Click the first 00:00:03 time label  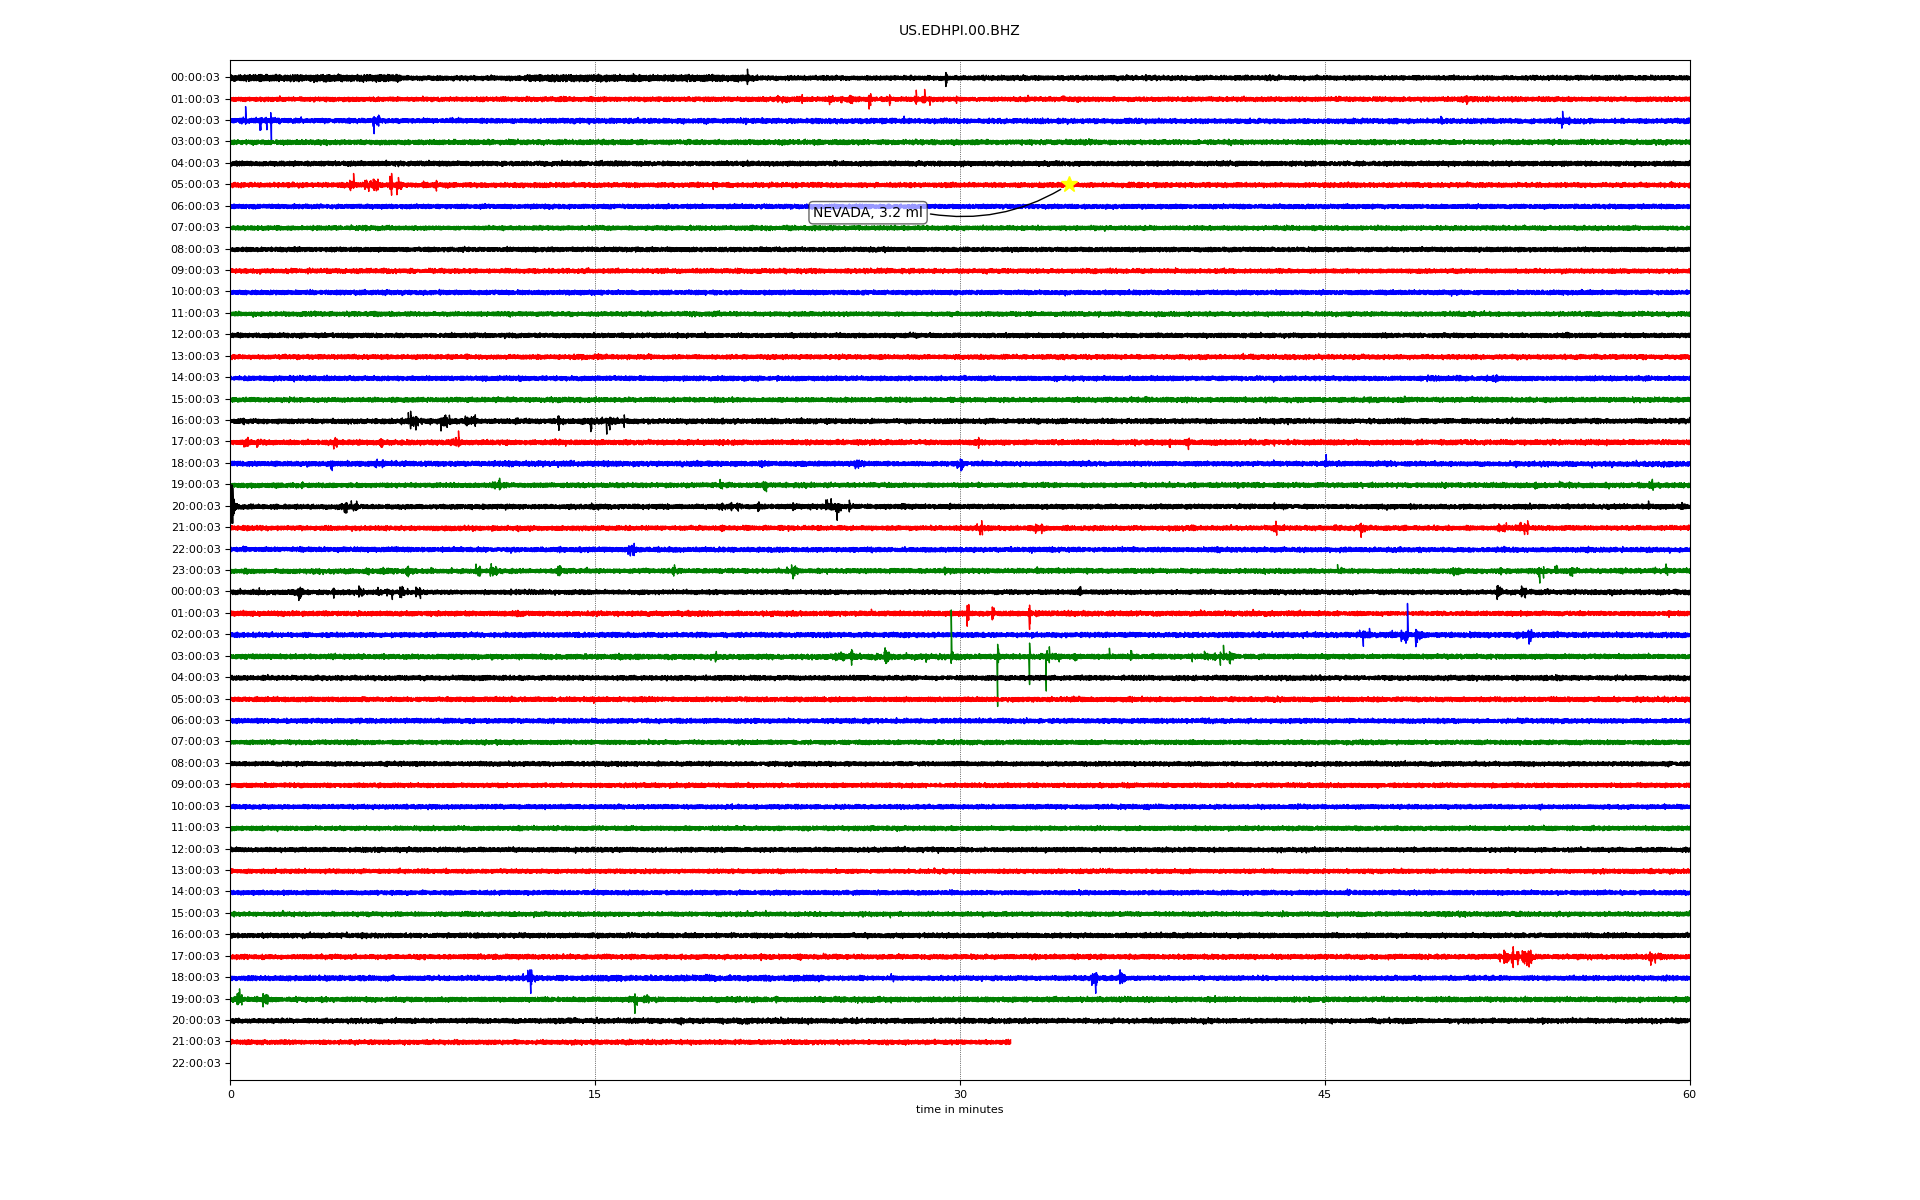(x=195, y=78)
